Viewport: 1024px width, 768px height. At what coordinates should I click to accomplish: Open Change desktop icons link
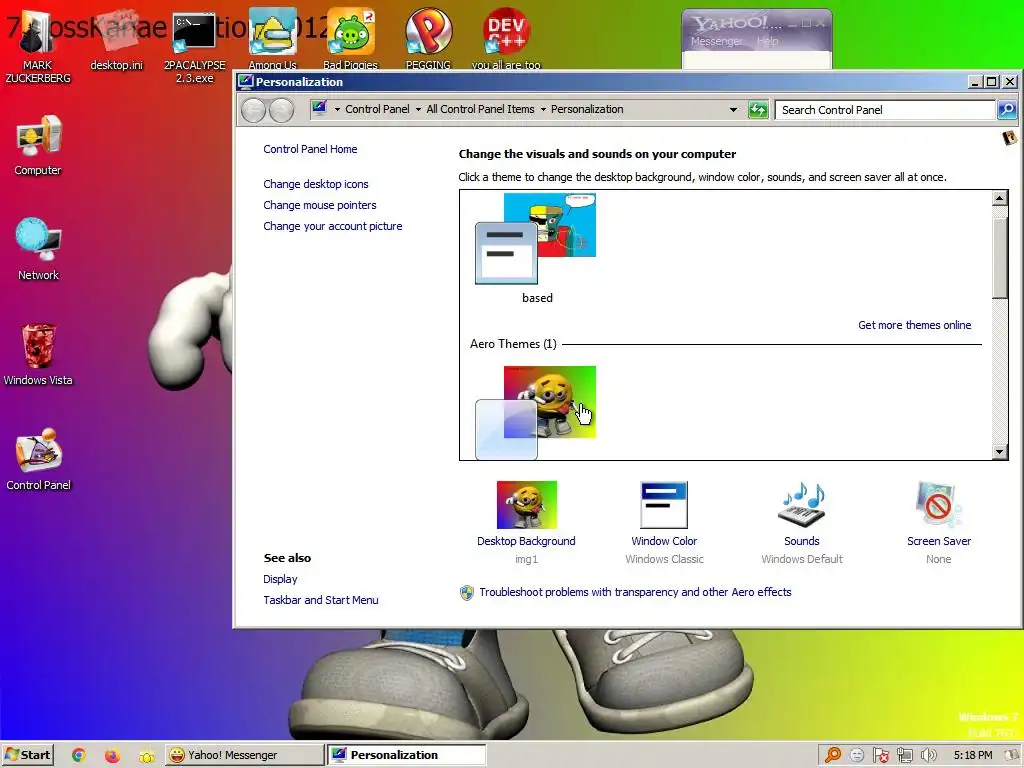[315, 184]
